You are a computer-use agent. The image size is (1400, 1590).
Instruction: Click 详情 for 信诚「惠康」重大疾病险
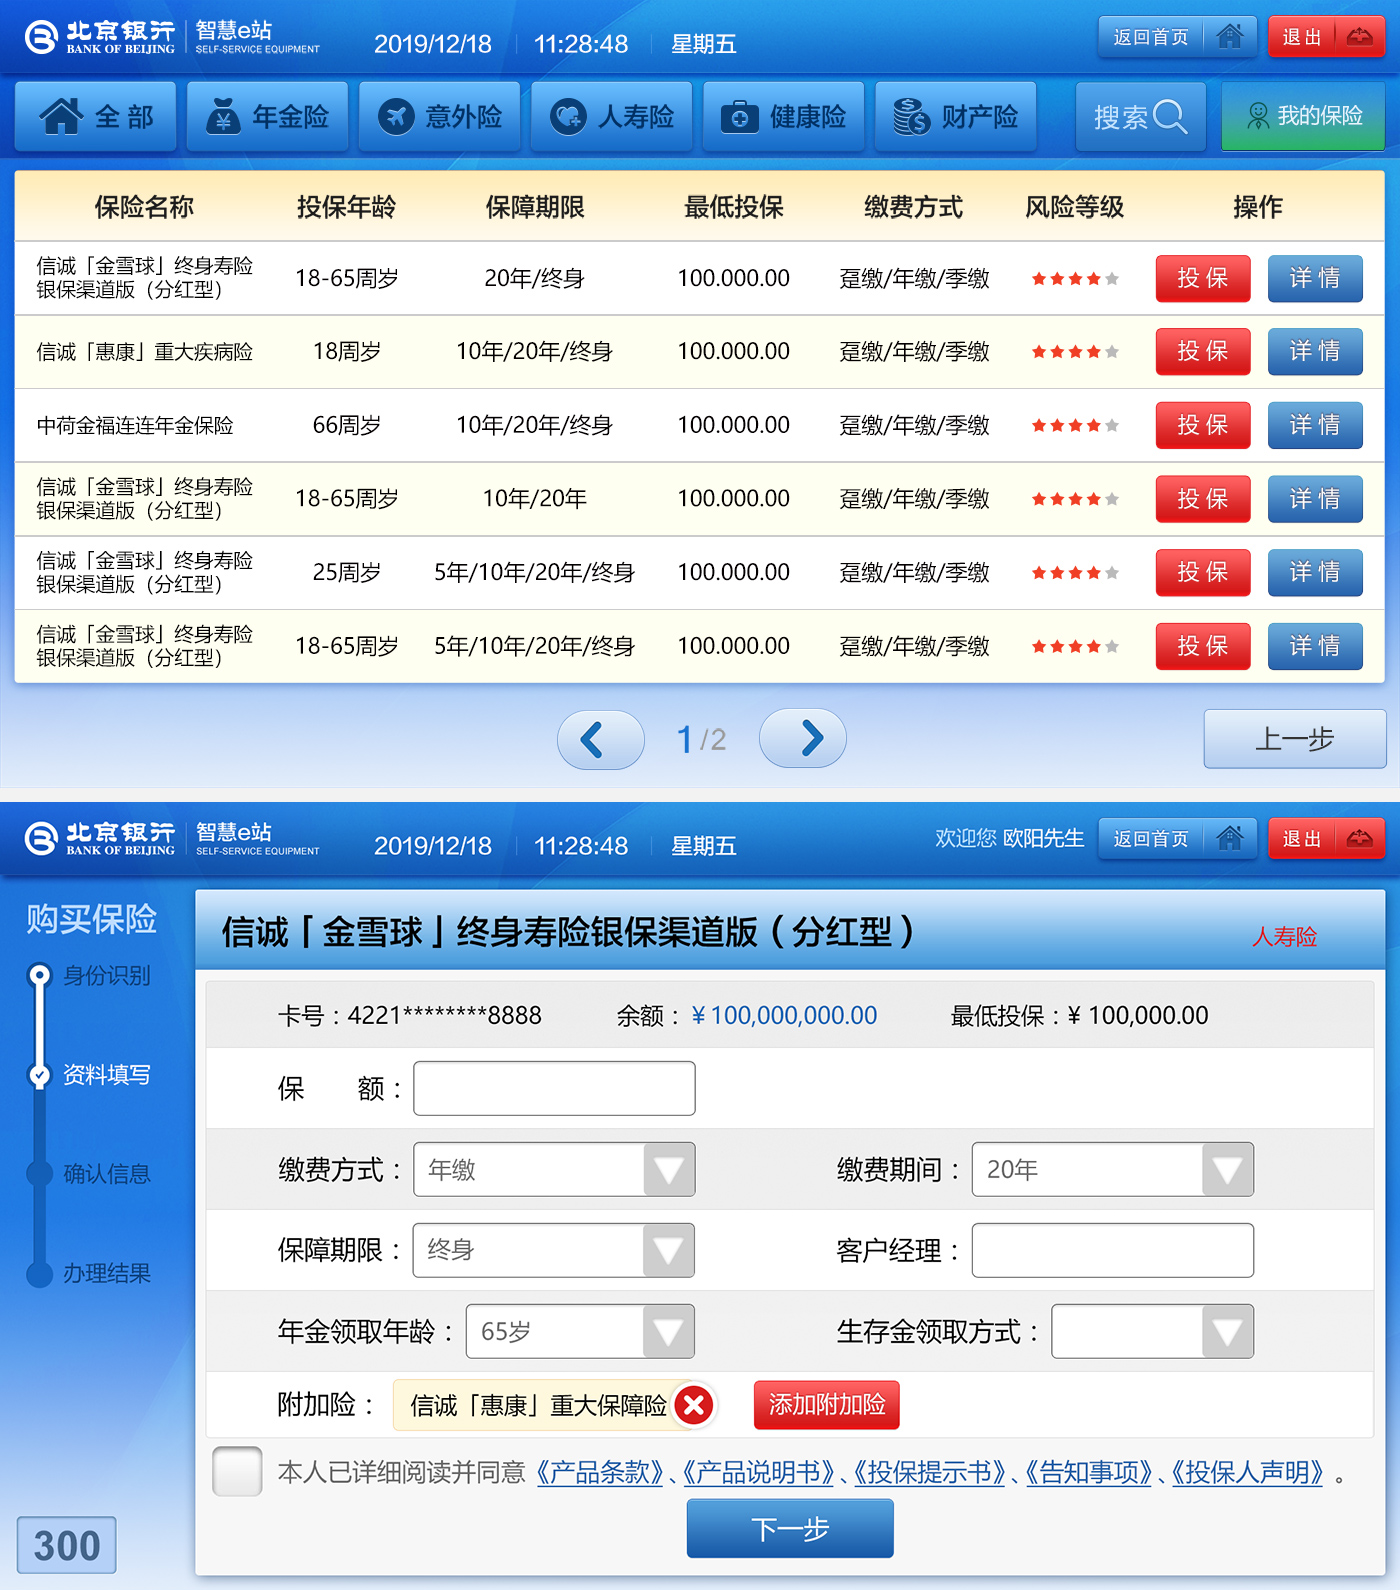[x=1315, y=351]
